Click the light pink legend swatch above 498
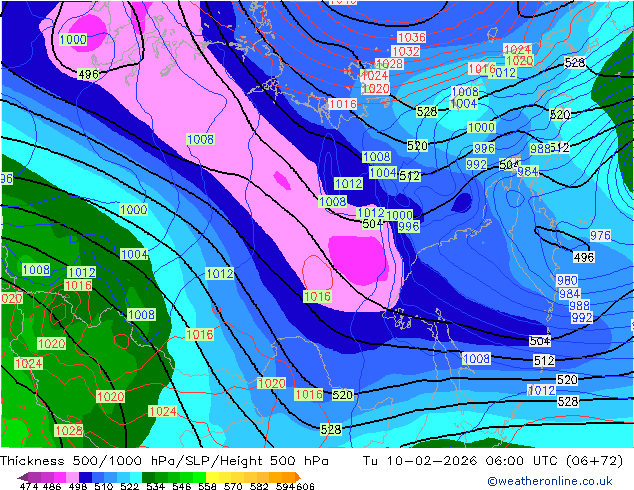This screenshot has height=490, width=634. pos(72,477)
